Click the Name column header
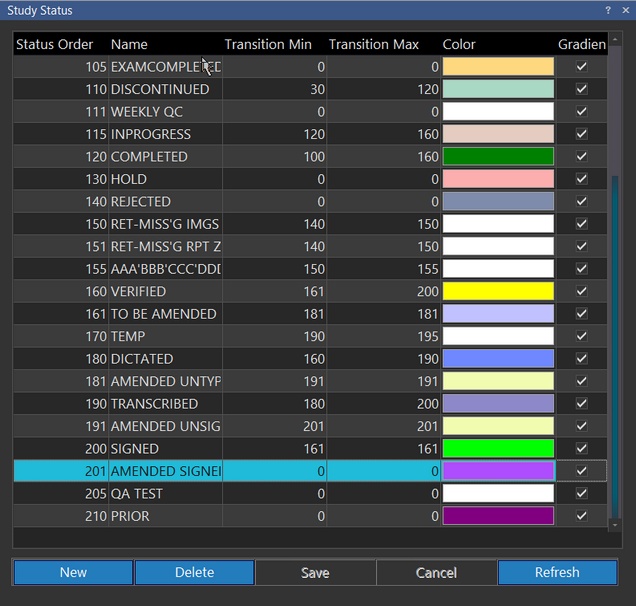The width and height of the screenshot is (636, 606). coord(129,44)
